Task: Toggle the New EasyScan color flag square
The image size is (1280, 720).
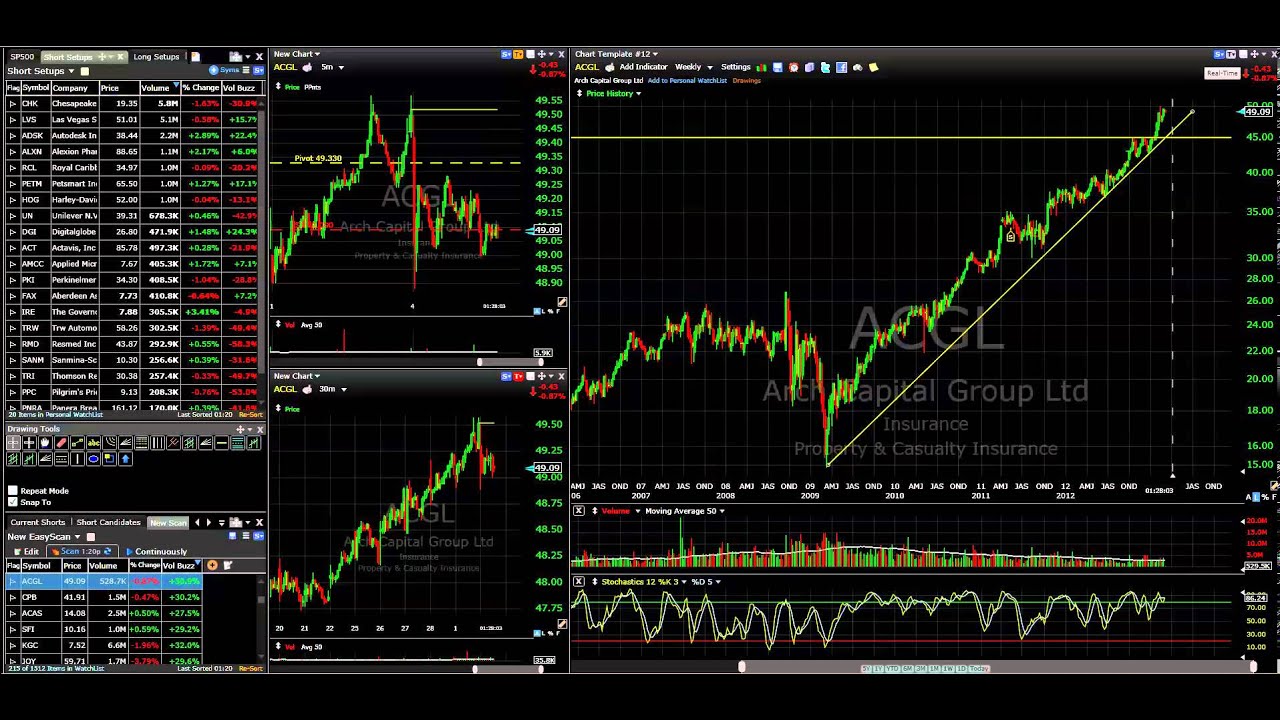Action: point(91,537)
